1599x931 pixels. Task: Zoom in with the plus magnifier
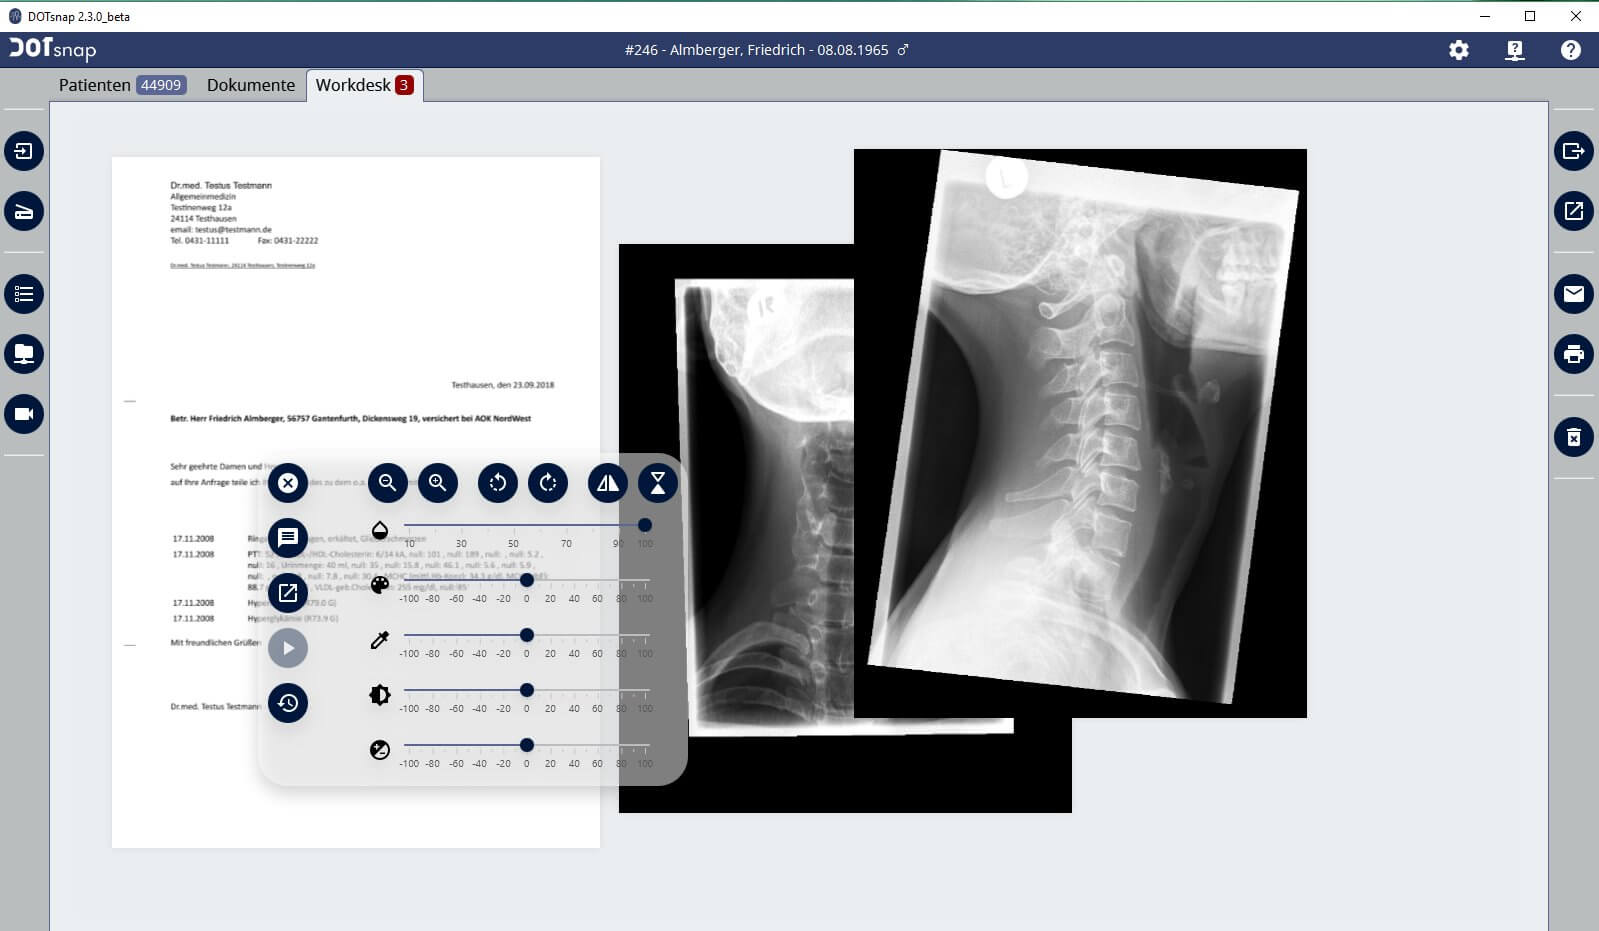tap(438, 483)
